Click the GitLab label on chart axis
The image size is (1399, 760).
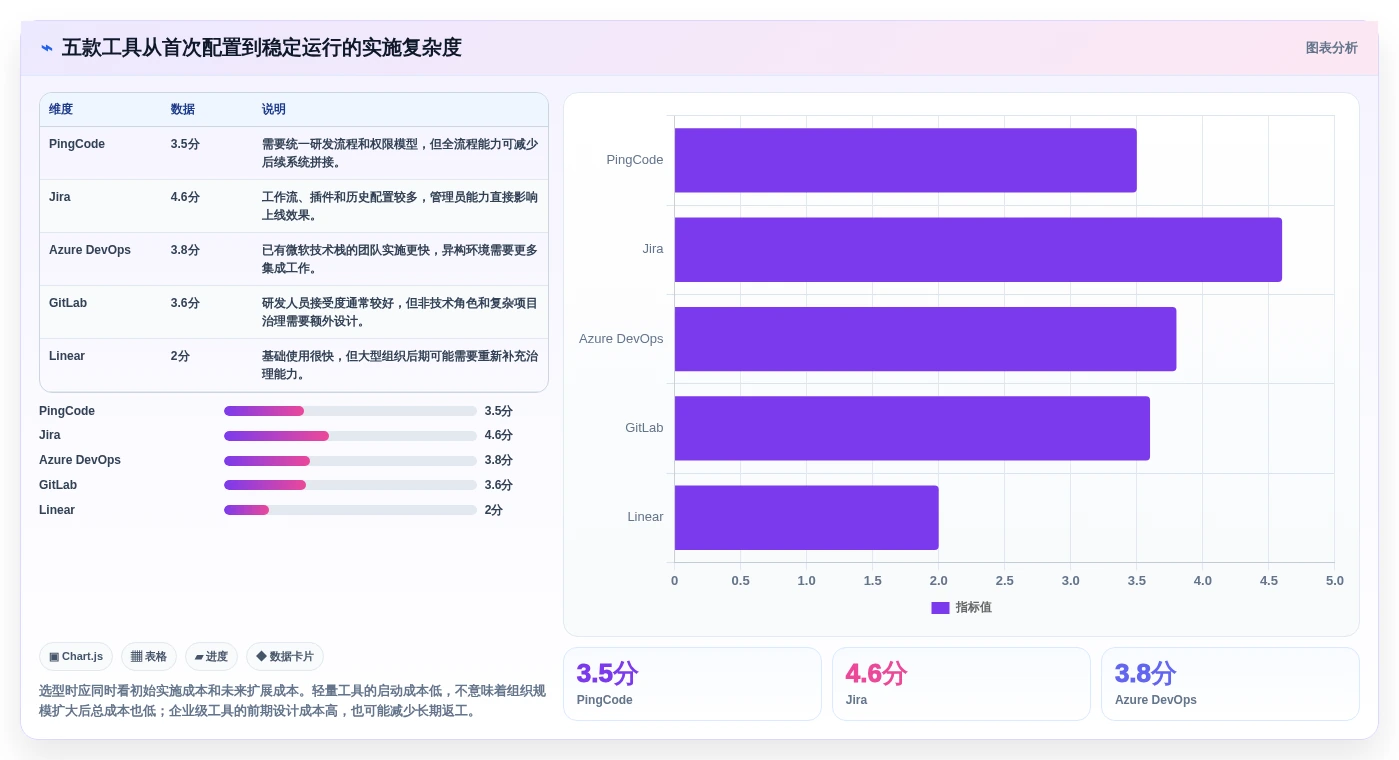pos(644,428)
